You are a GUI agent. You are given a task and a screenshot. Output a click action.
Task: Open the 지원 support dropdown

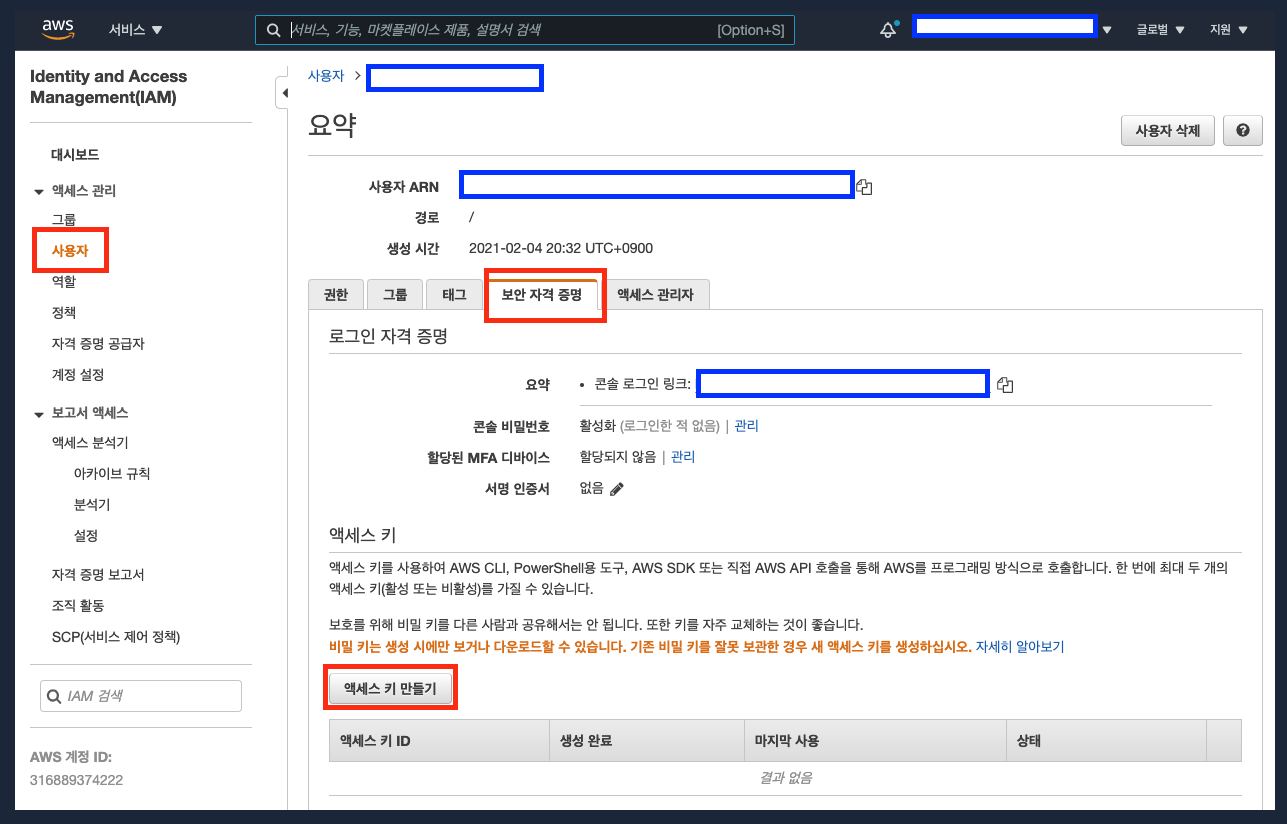pos(1229,30)
